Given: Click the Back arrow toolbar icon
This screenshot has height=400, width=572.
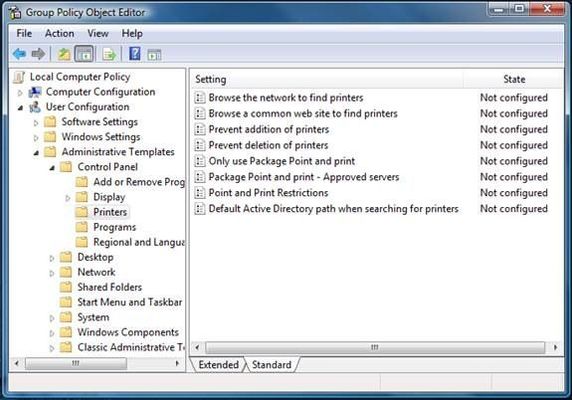Looking at the screenshot, I should [x=20, y=54].
